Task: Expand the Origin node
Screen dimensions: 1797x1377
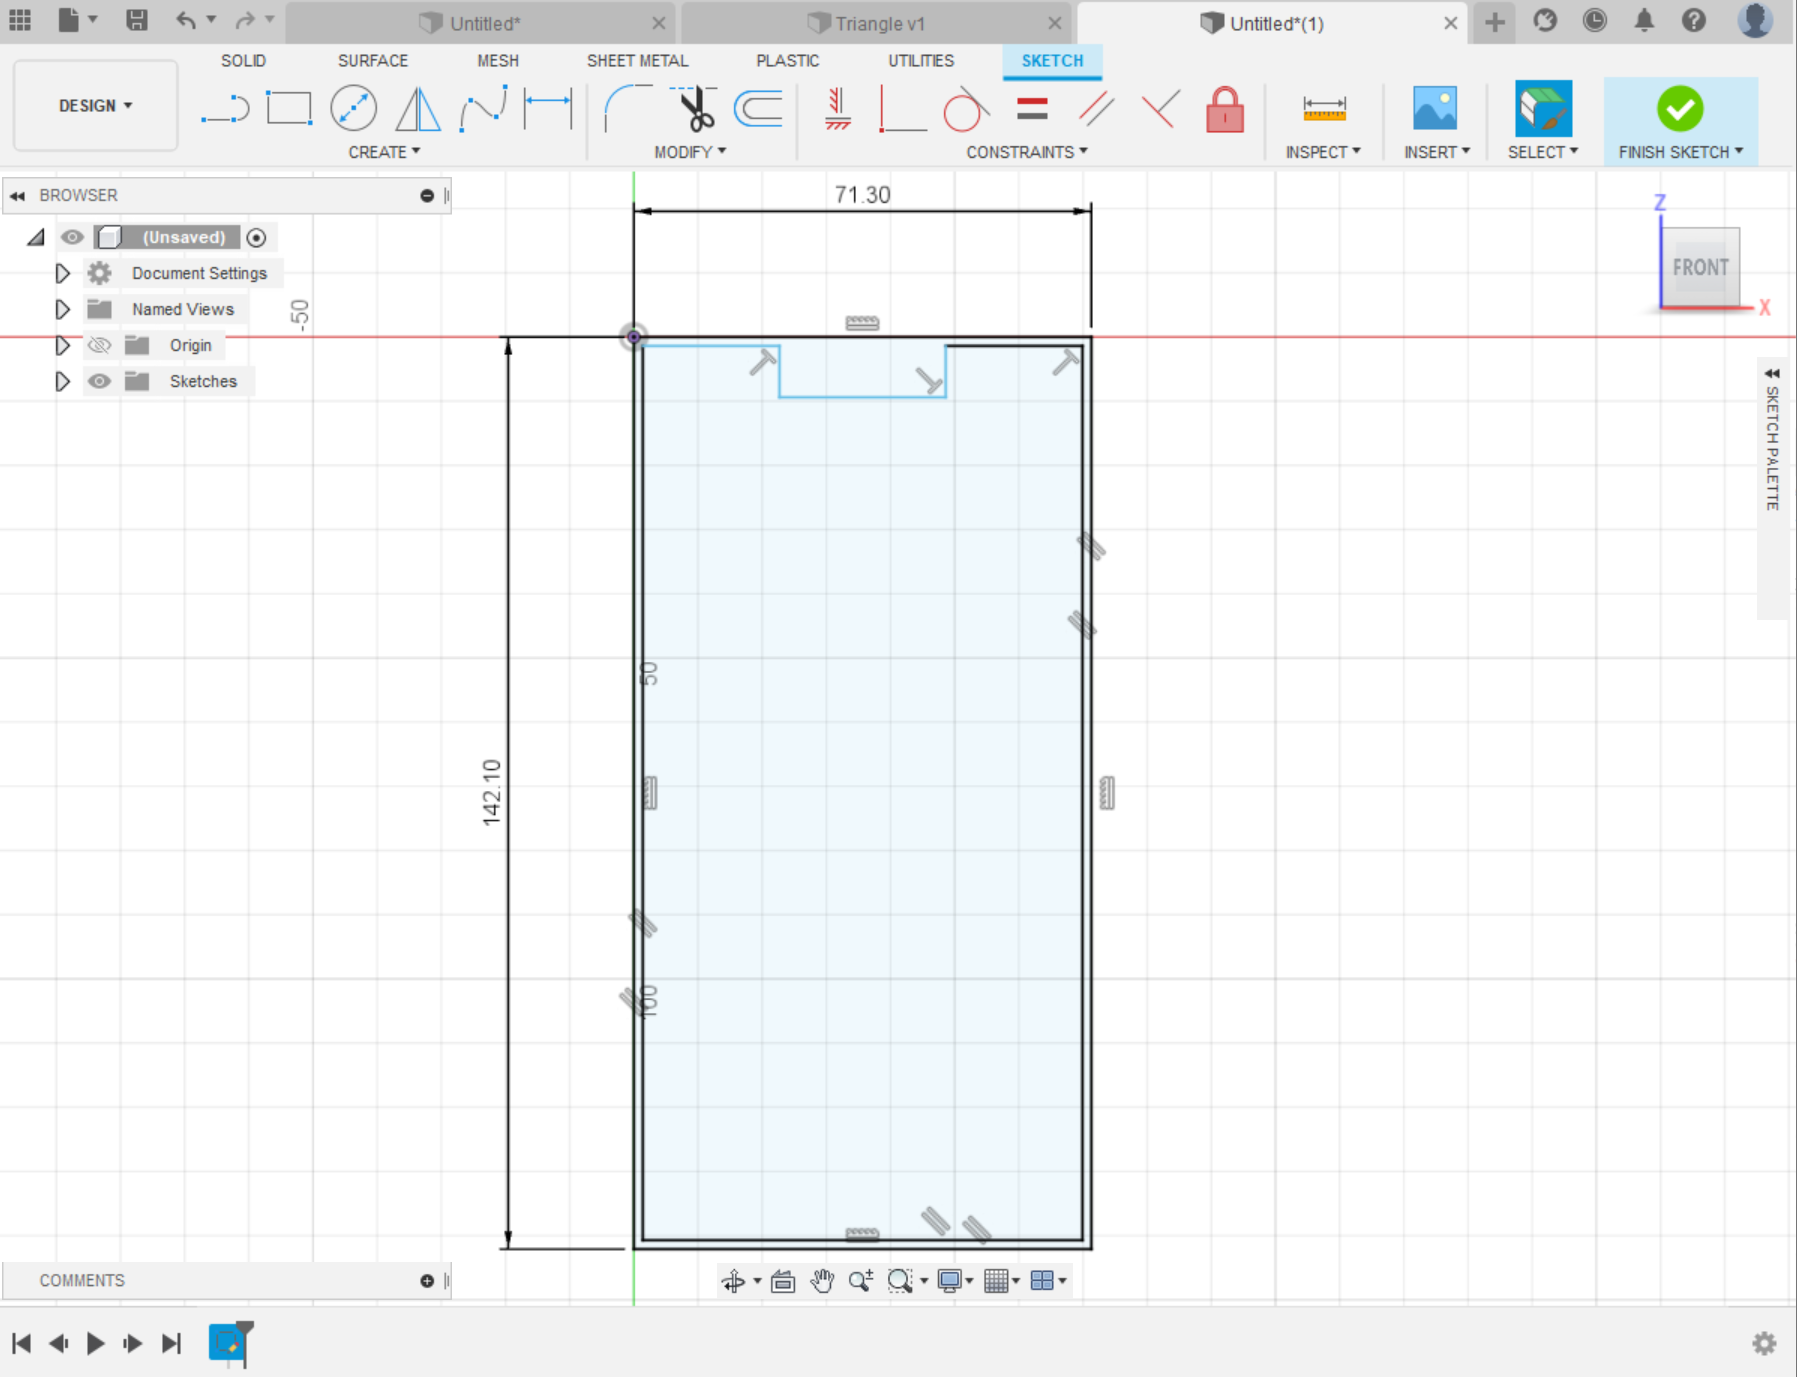Action: [x=62, y=345]
